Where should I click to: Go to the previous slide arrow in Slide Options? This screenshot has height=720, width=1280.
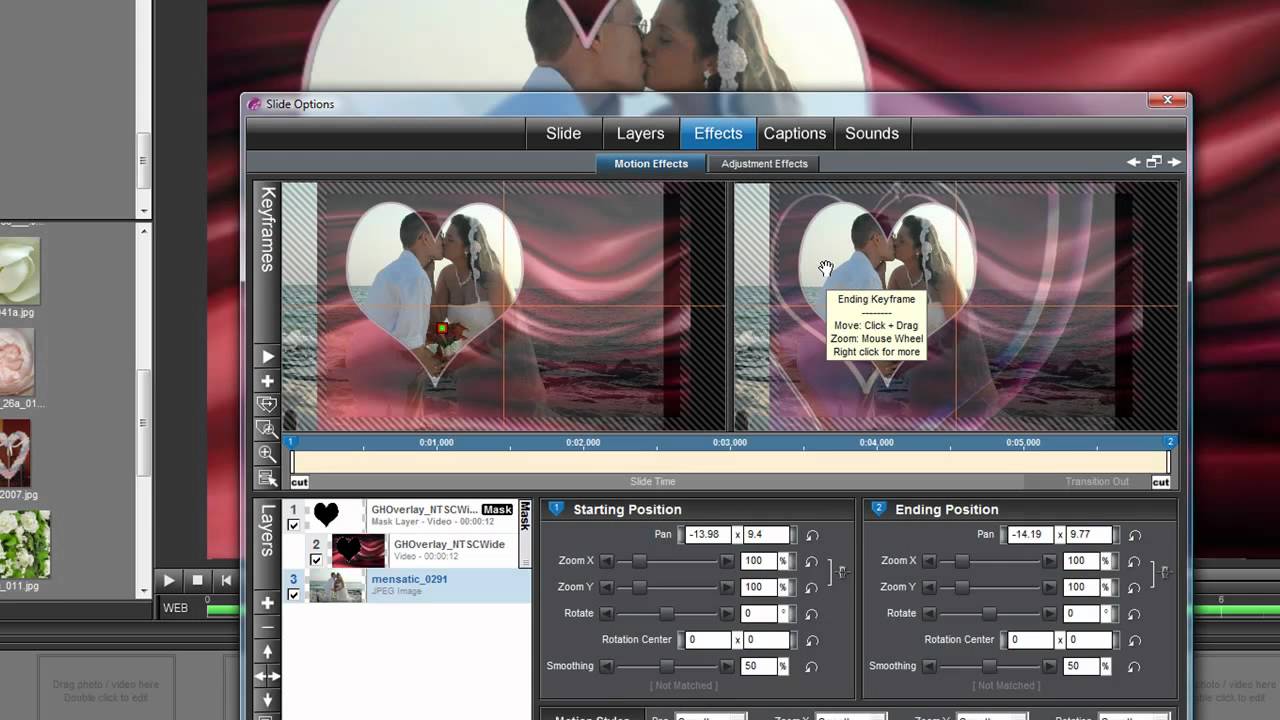point(1134,162)
